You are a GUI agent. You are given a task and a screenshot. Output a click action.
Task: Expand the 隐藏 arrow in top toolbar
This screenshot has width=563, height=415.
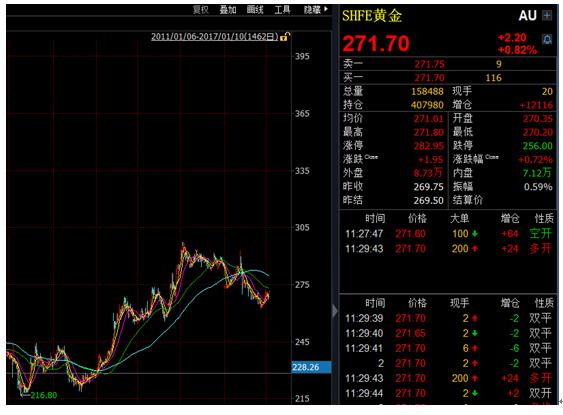pos(326,9)
